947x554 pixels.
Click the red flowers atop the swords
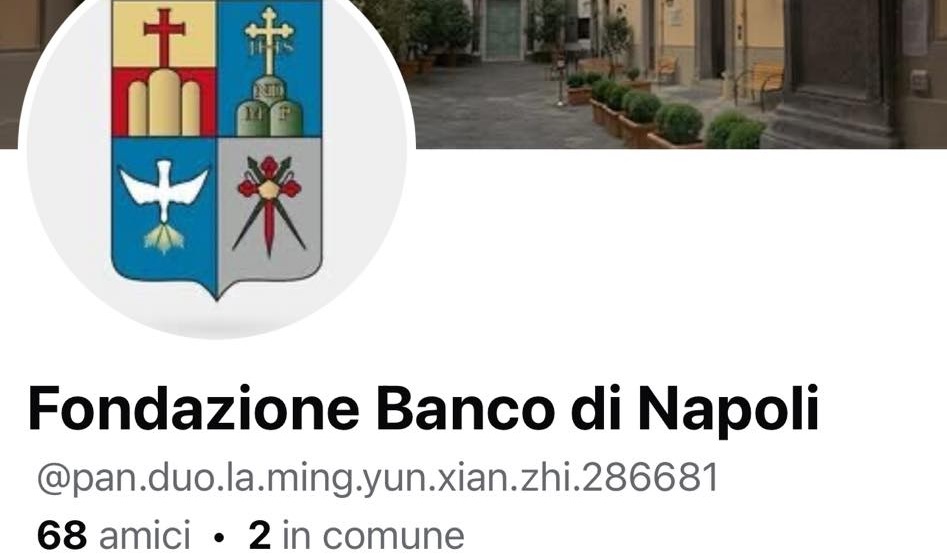(269, 179)
